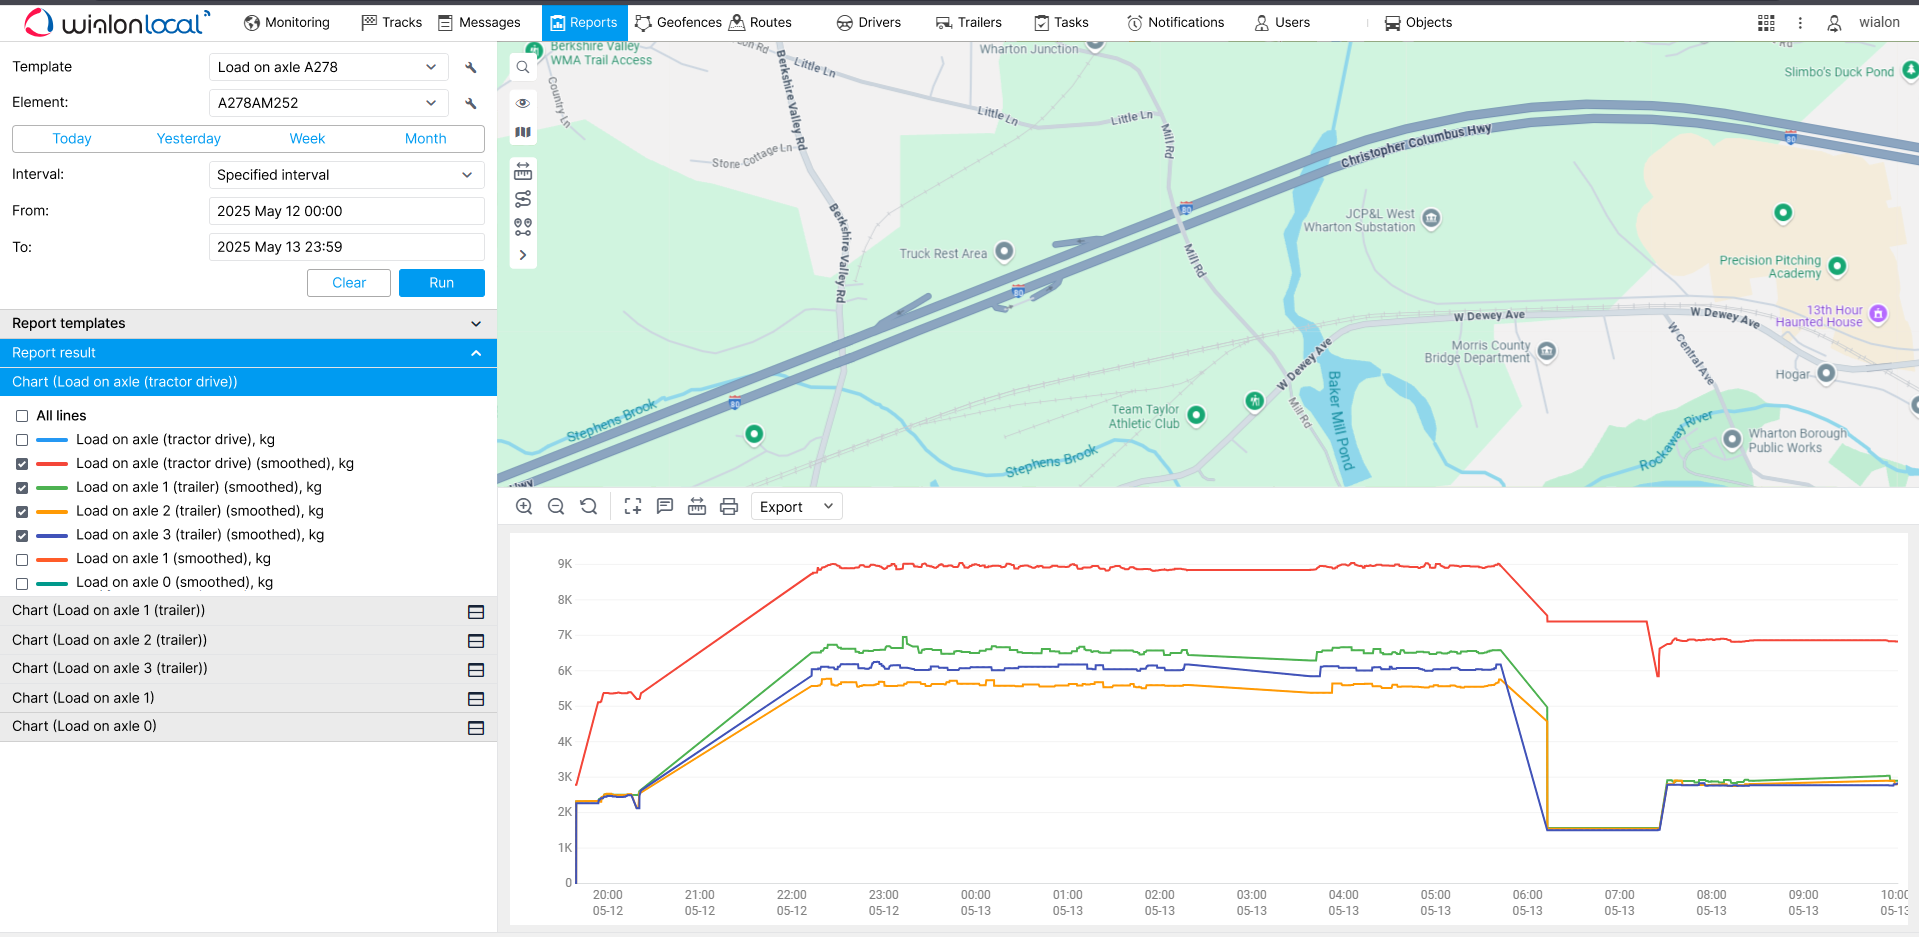Print the chart using printer icon
Screen dimensions: 1919x937
pyautogui.click(x=729, y=507)
